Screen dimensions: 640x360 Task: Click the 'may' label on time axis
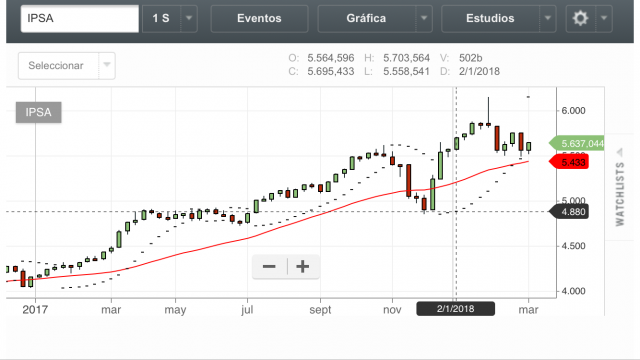tap(176, 310)
